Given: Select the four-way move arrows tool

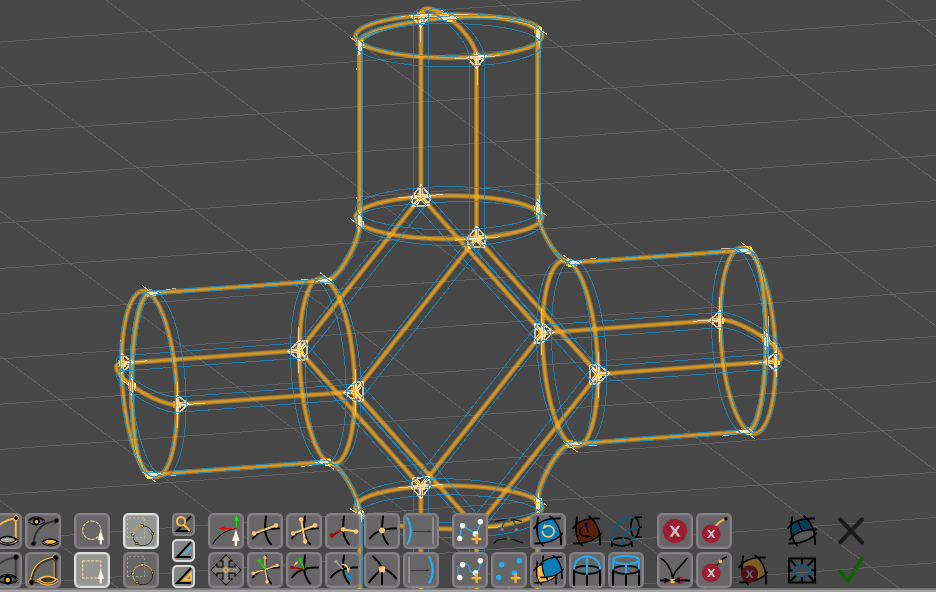Looking at the screenshot, I should click(x=226, y=570).
